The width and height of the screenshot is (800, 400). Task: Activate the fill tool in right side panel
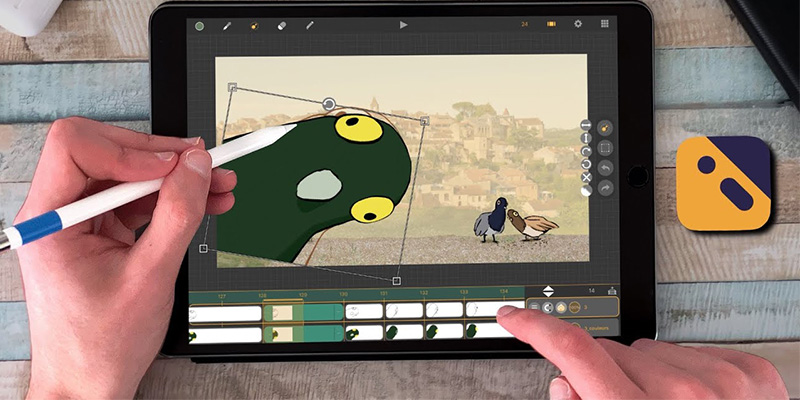point(605,128)
